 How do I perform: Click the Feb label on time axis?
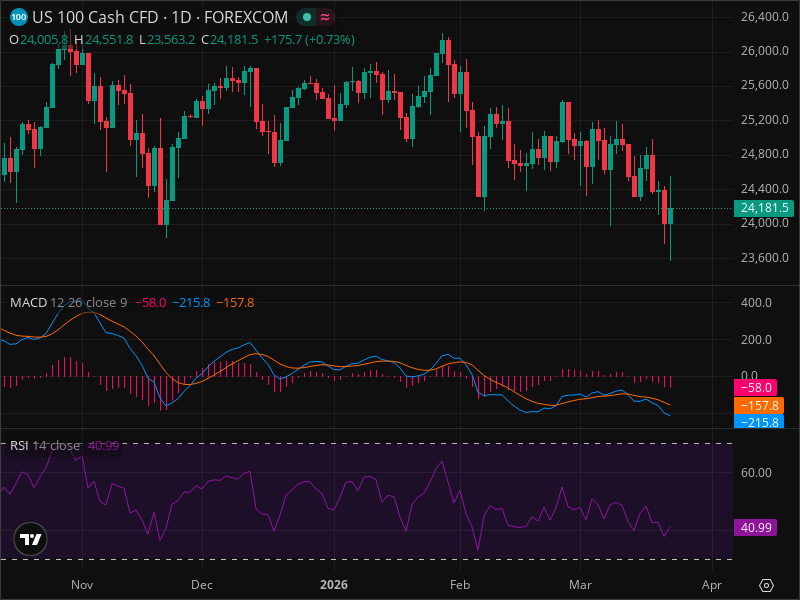(x=460, y=585)
